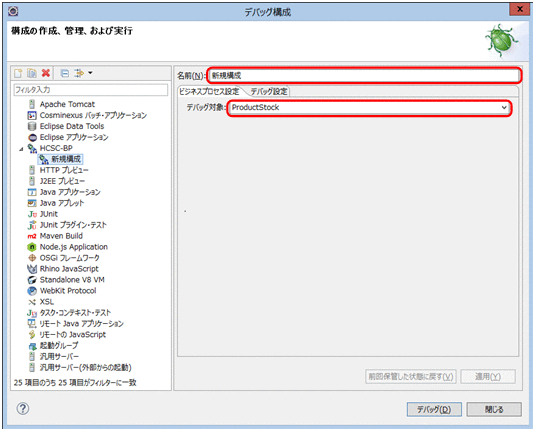537x433 pixels.
Task: Open the filter configurations dropdown arrow
Action: (x=90, y=73)
